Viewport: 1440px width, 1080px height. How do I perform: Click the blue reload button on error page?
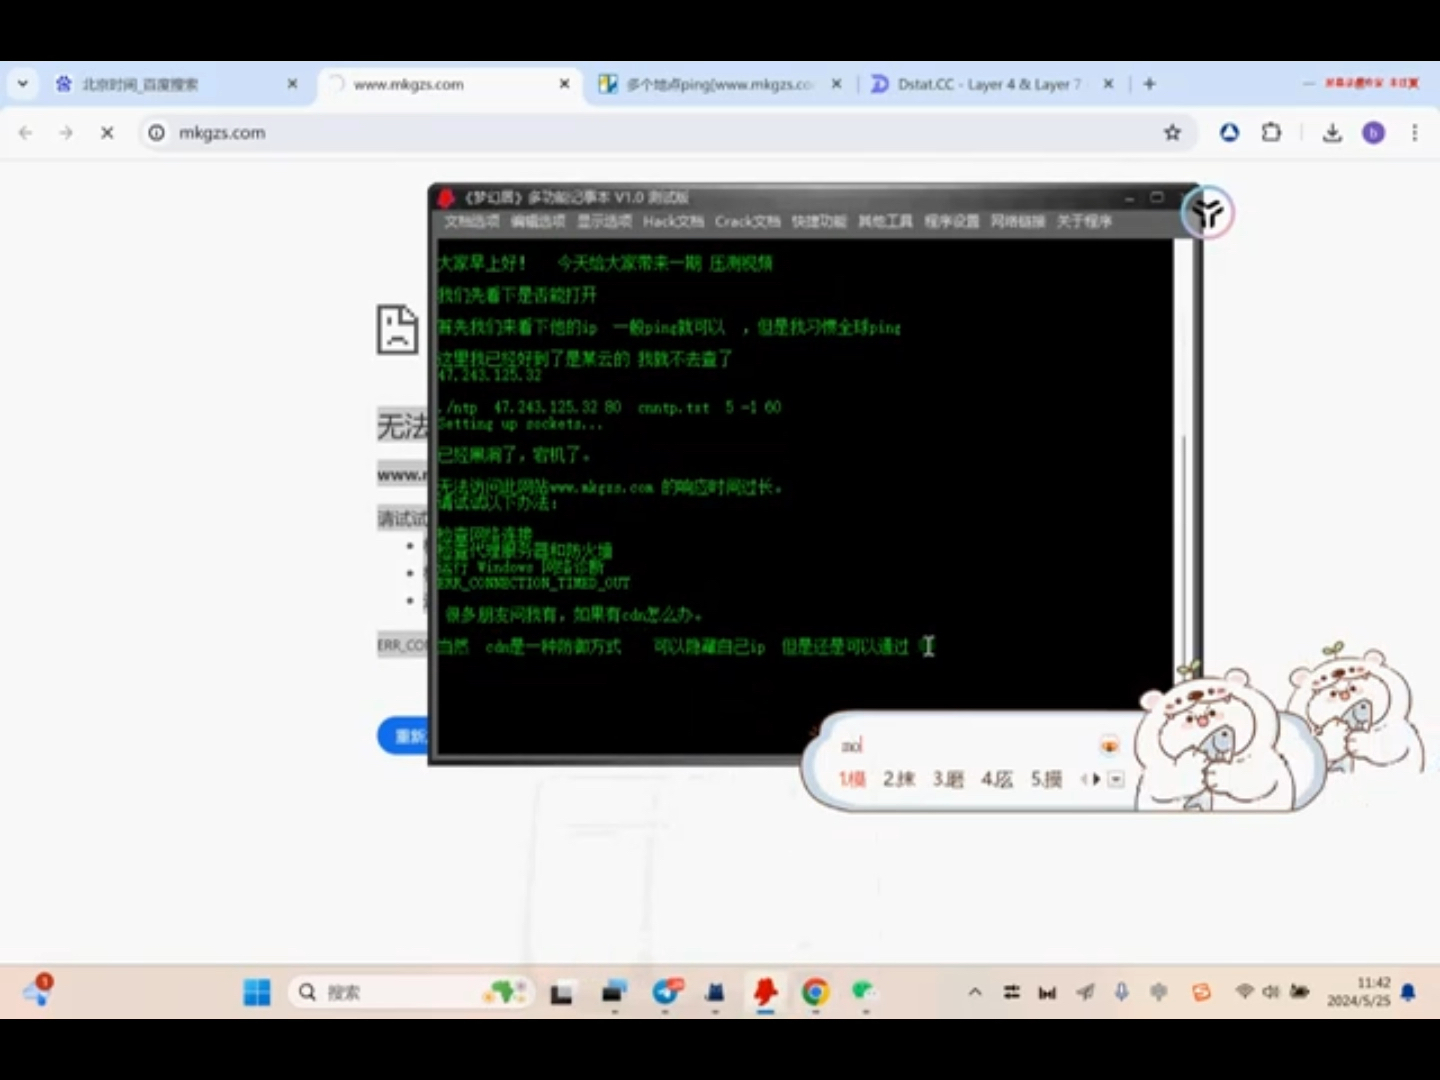coord(404,736)
